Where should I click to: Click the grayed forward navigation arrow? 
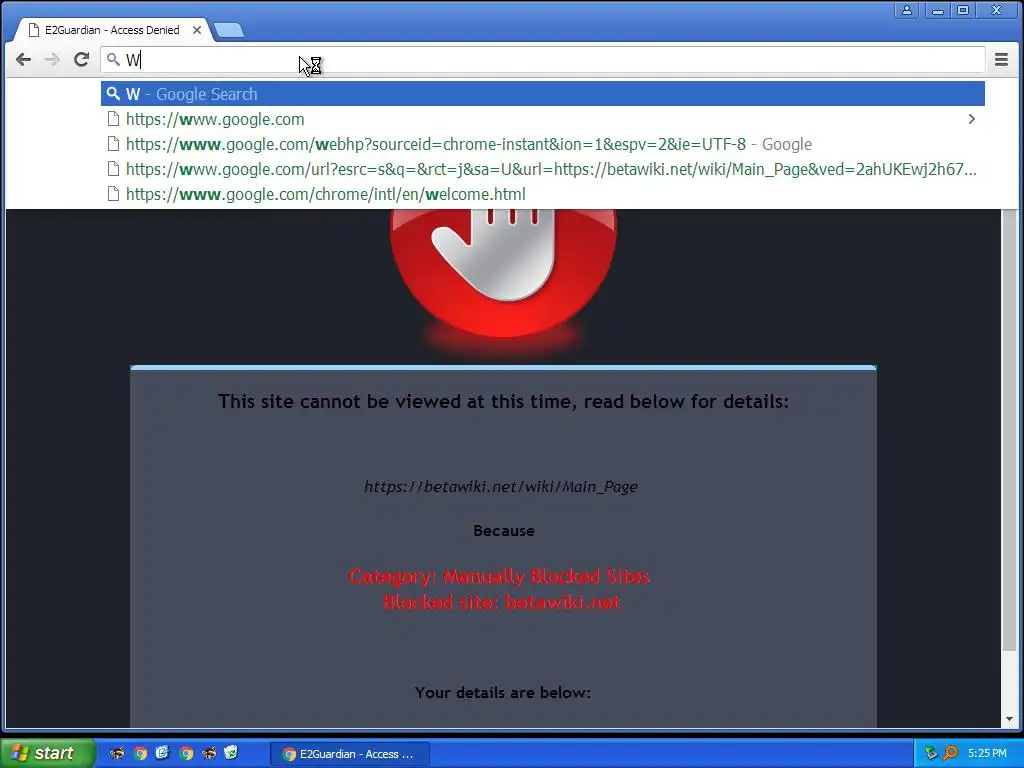click(52, 59)
